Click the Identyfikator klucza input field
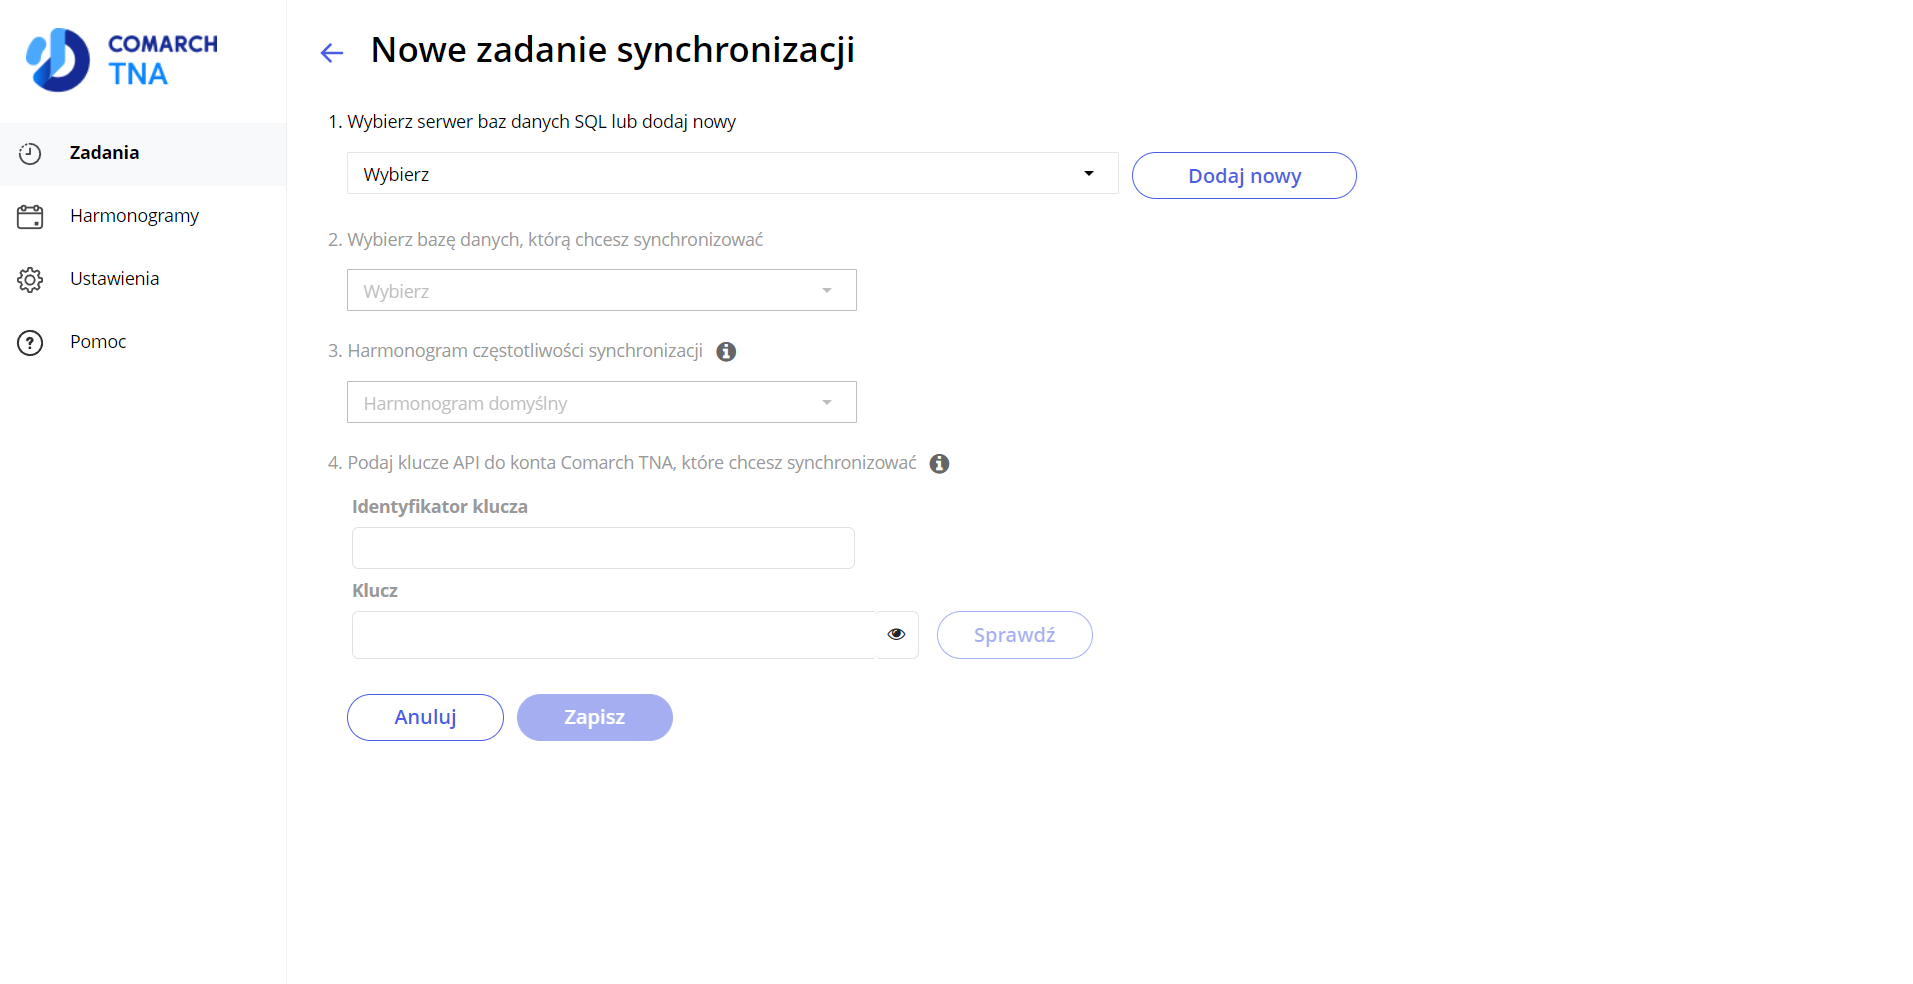1913x984 pixels. 602,547
